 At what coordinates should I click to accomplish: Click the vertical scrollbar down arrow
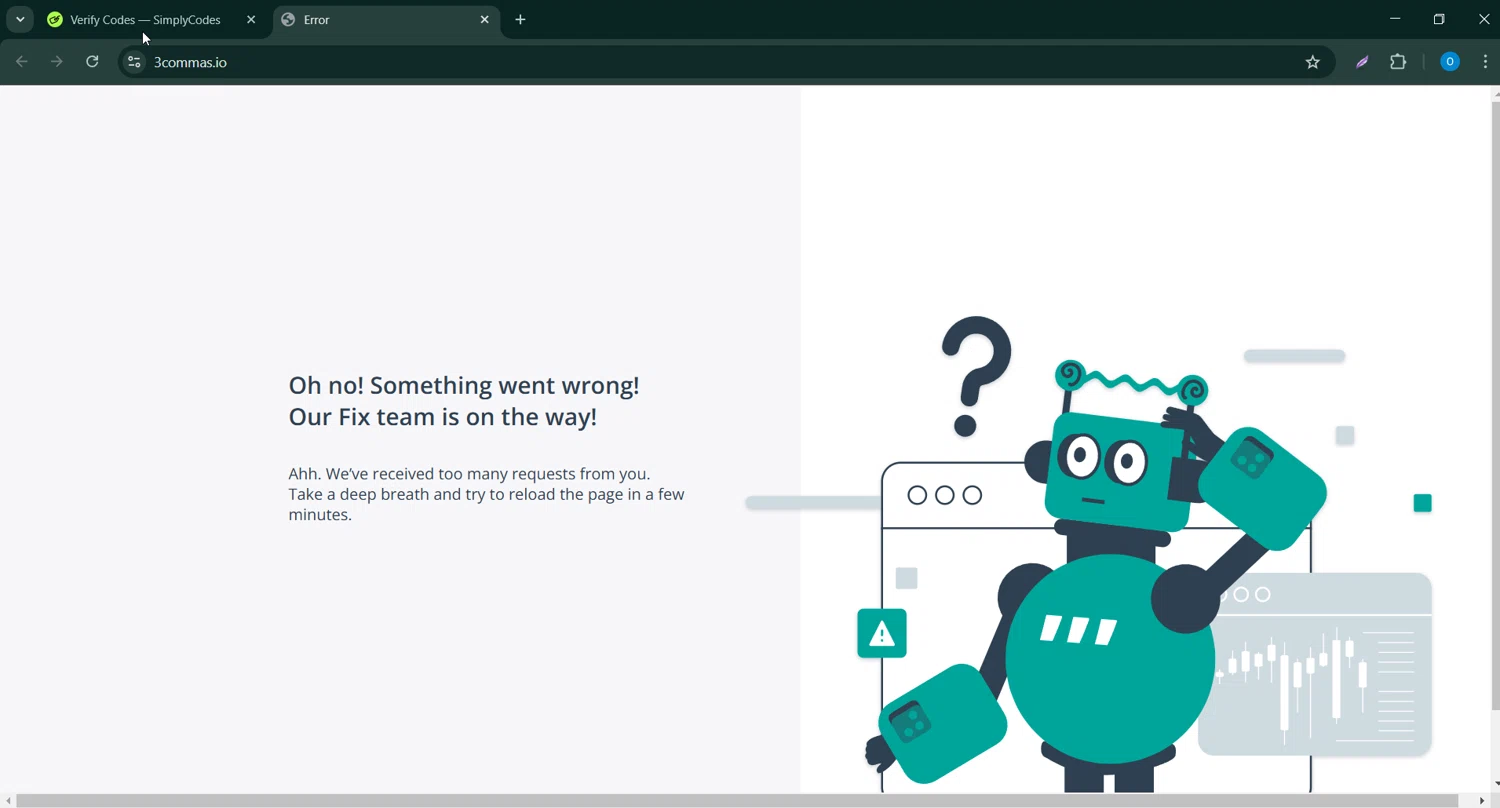click(1495, 785)
